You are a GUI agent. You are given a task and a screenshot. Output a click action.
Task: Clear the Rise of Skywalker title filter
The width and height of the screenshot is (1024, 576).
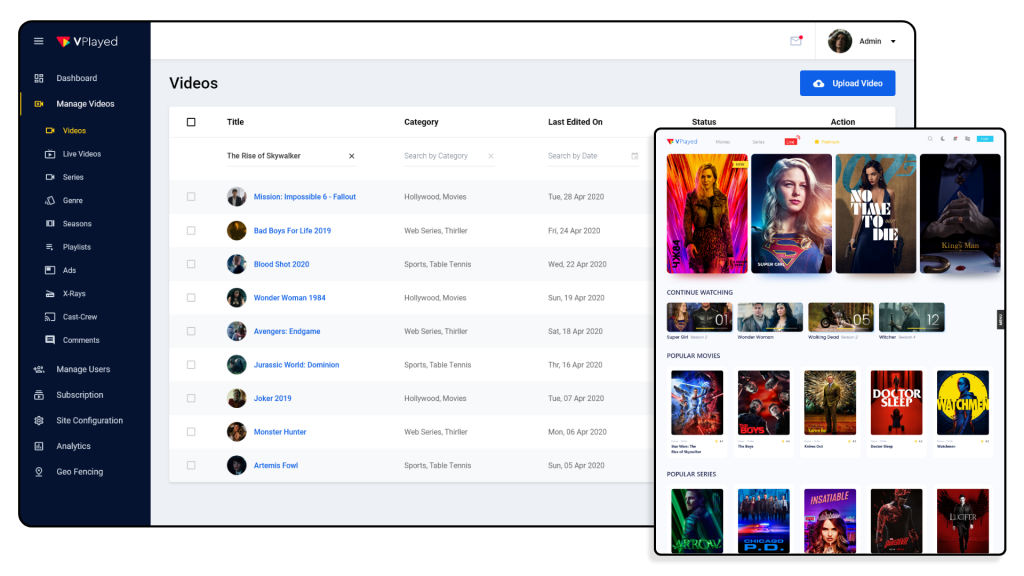tap(350, 156)
